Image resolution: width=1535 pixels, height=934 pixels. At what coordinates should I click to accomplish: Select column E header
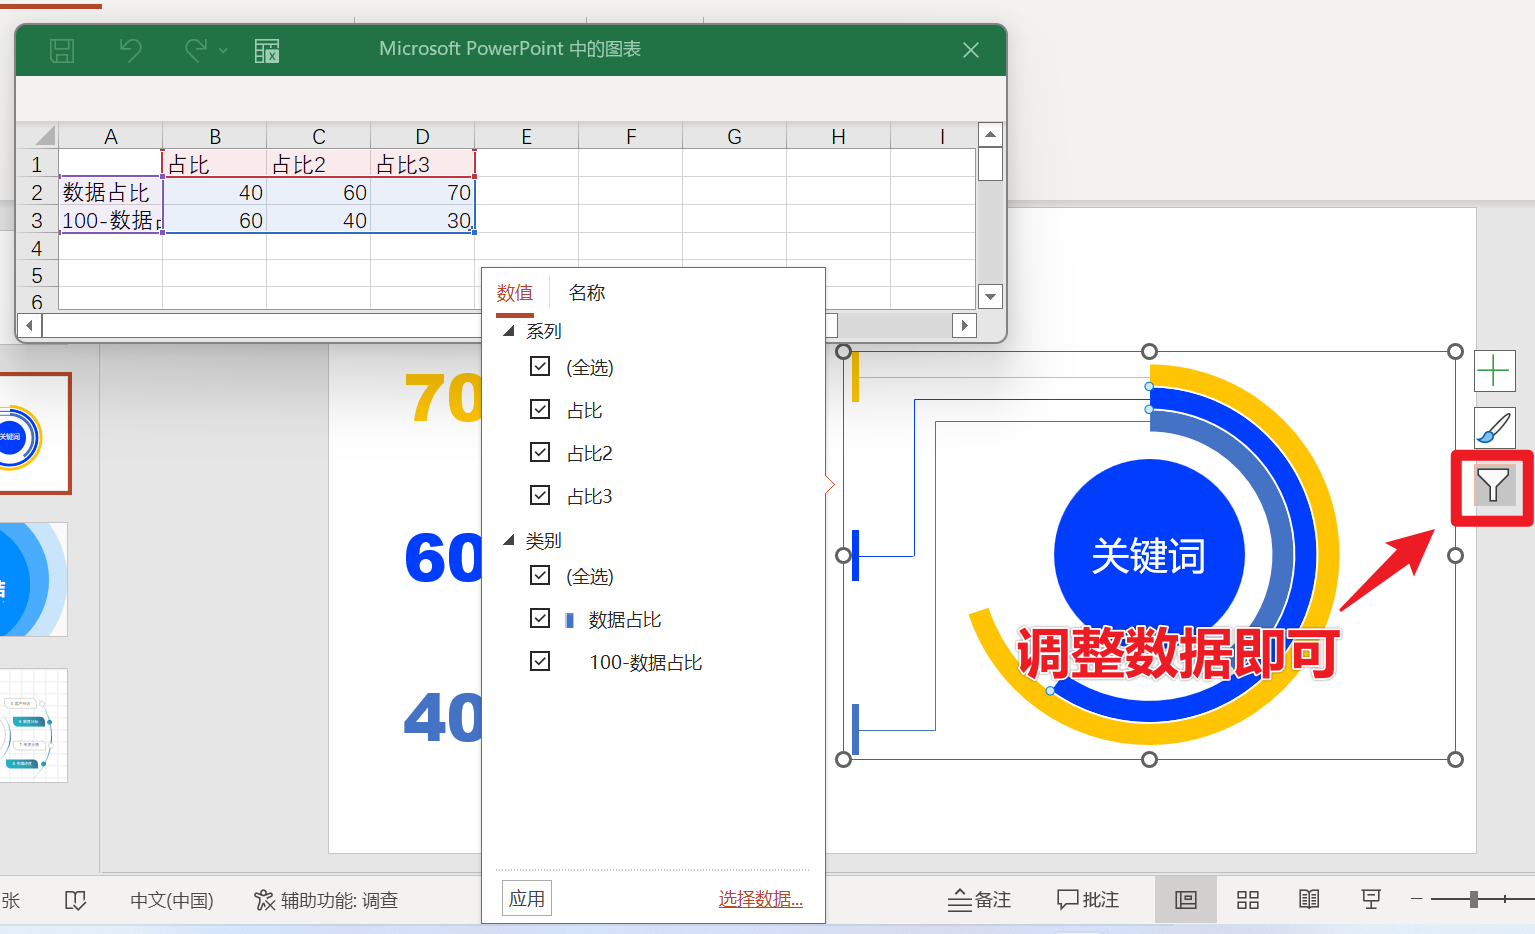click(x=527, y=137)
